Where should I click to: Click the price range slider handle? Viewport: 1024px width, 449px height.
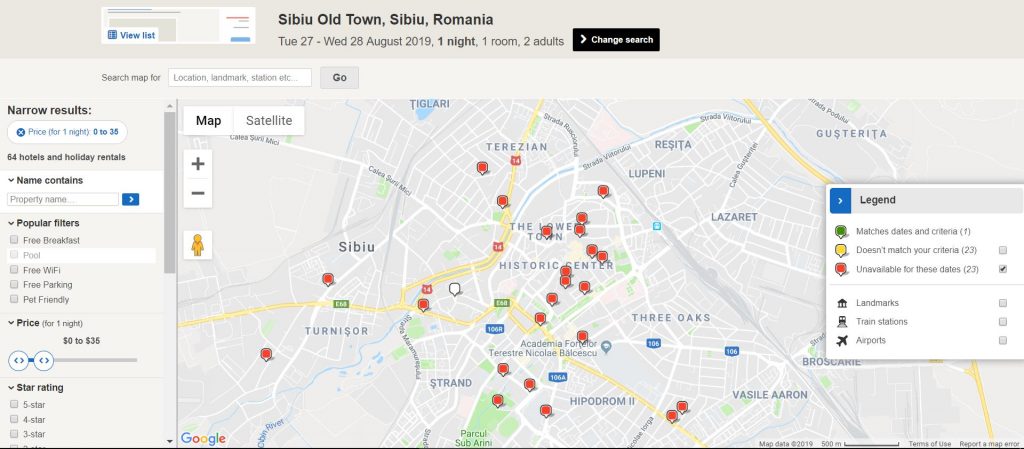click(x=43, y=359)
